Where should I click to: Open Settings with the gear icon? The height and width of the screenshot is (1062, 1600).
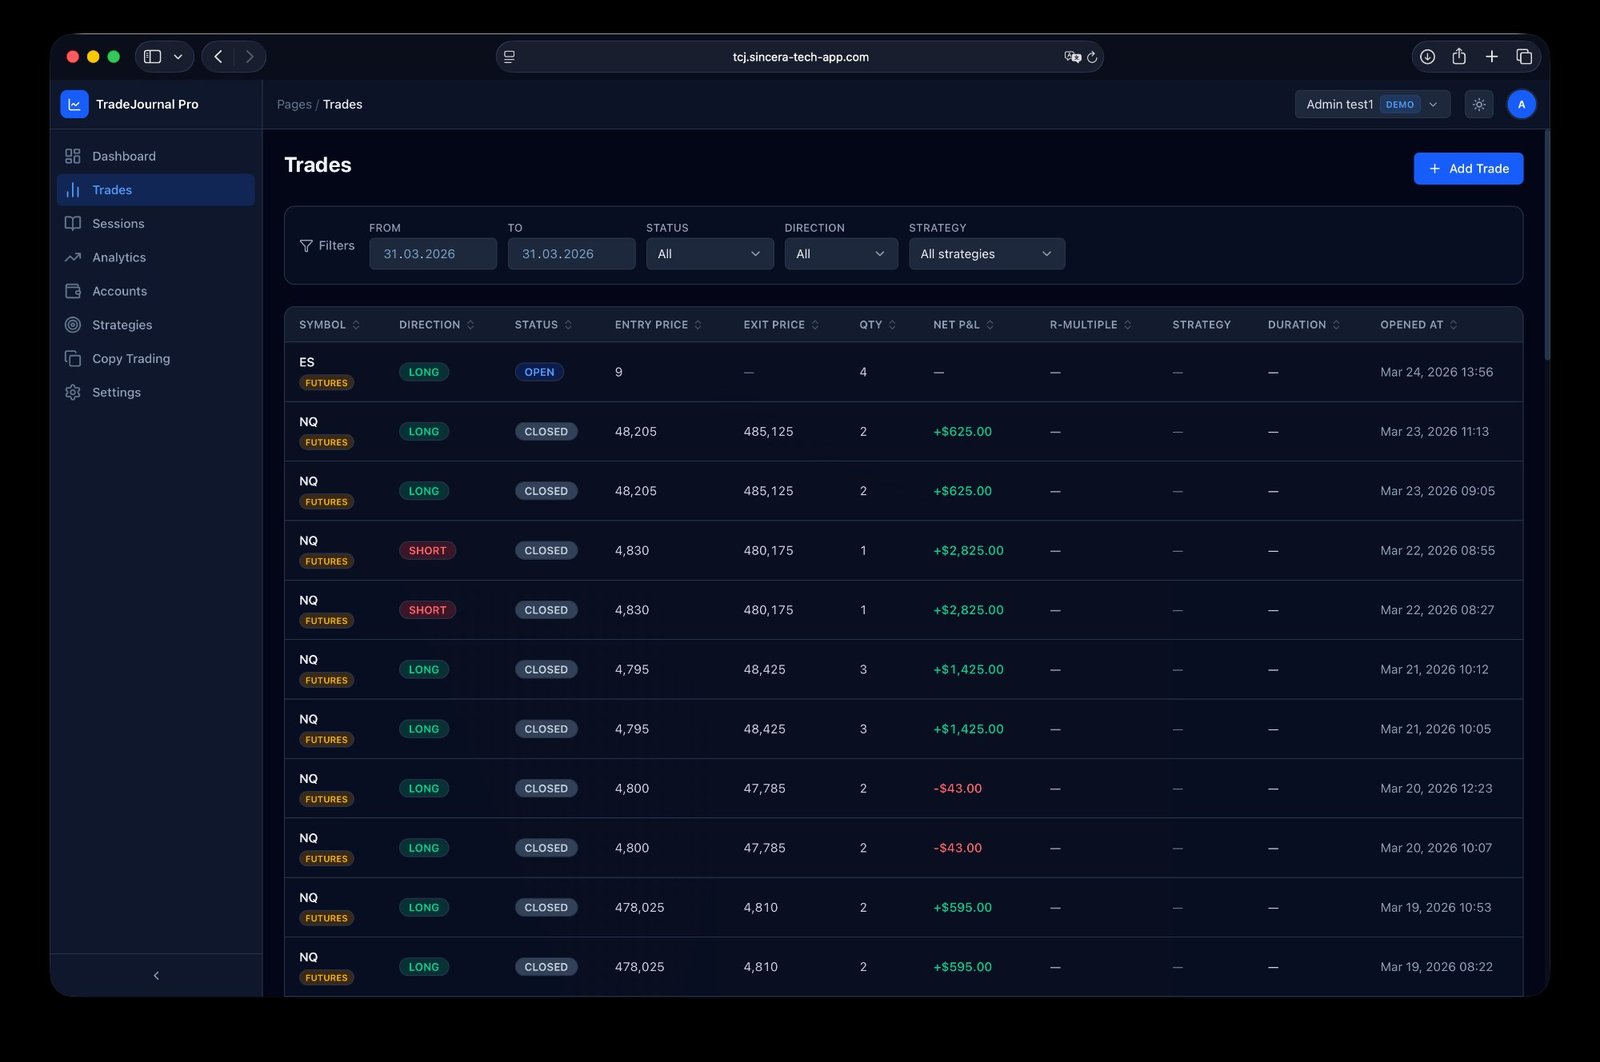click(x=72, y=392)
